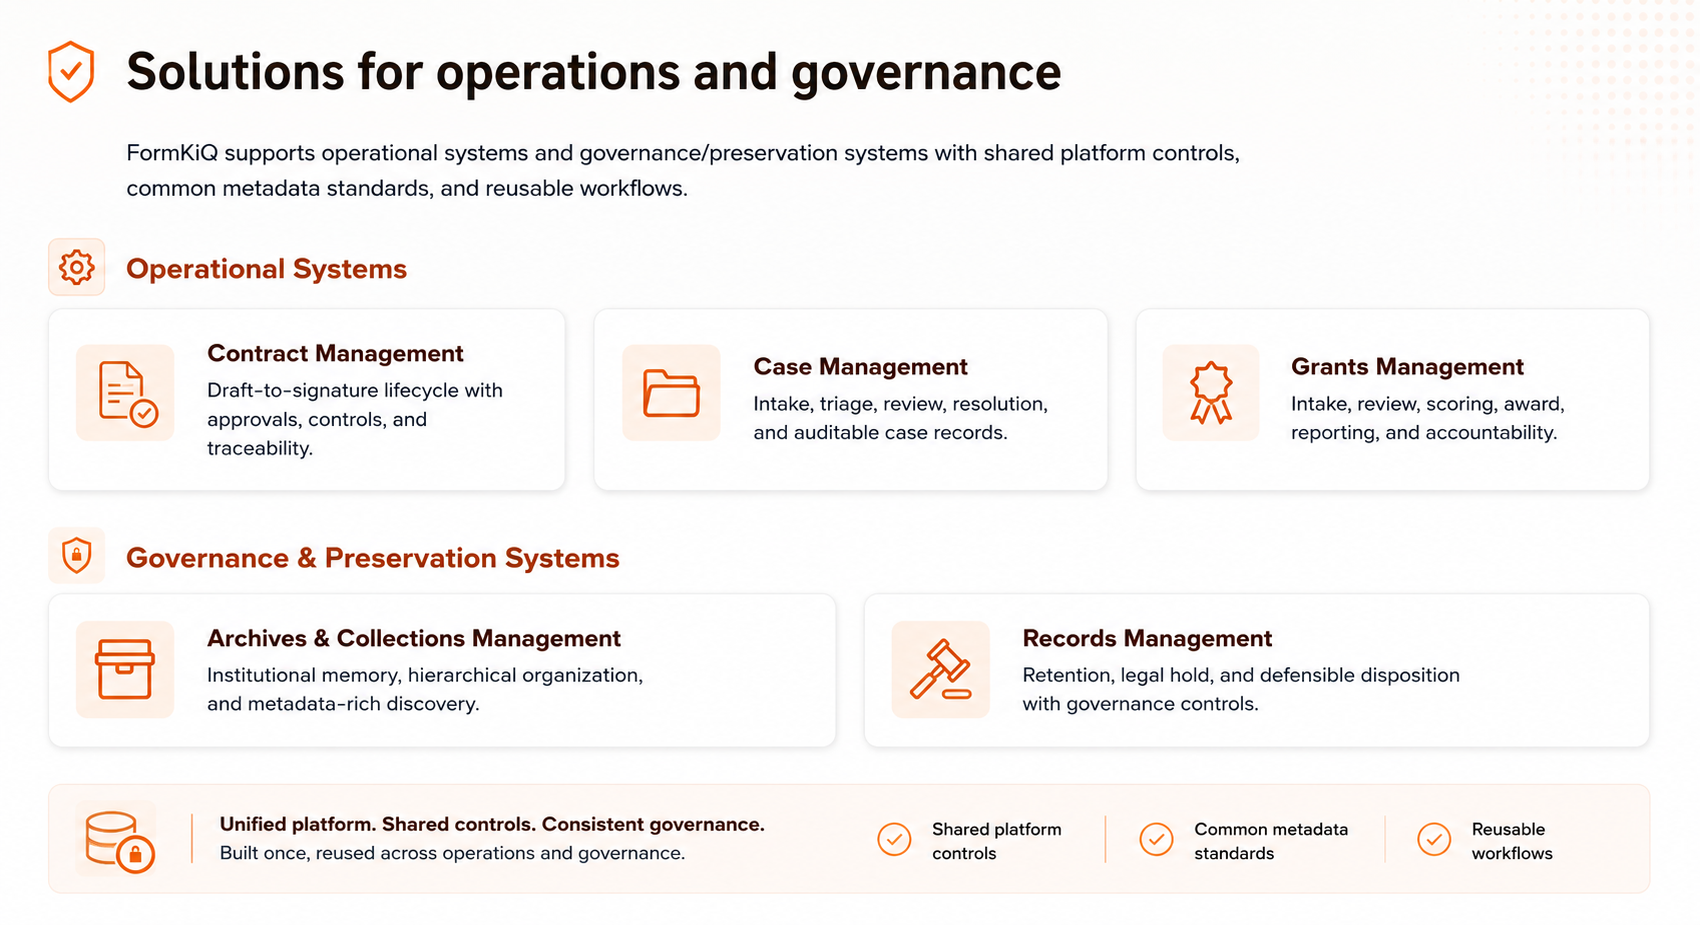Open the Records Management card title
The height and width of the screenshot is (925, 1700).
click(1147, 638)
